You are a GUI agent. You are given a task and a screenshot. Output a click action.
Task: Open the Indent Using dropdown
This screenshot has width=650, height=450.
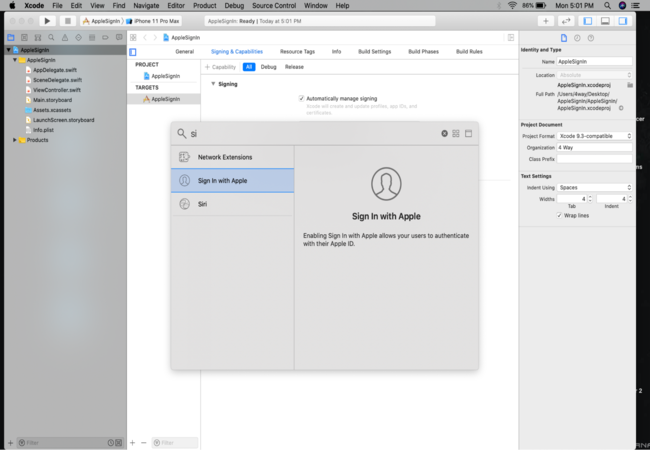click(x=594, y=187)
